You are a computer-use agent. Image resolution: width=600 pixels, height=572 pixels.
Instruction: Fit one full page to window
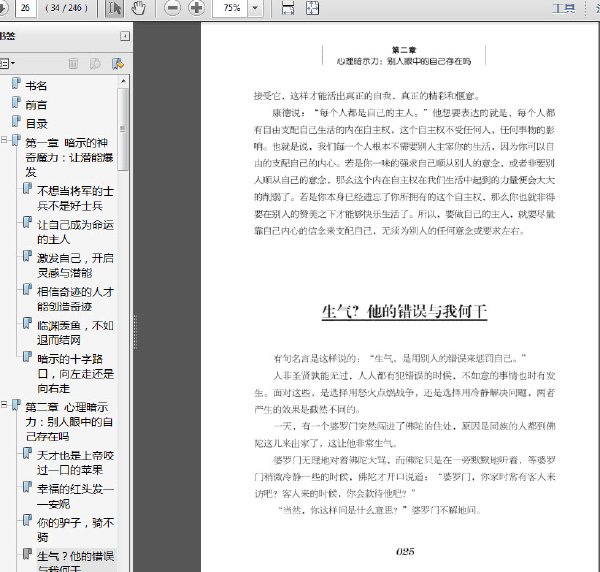312,8
